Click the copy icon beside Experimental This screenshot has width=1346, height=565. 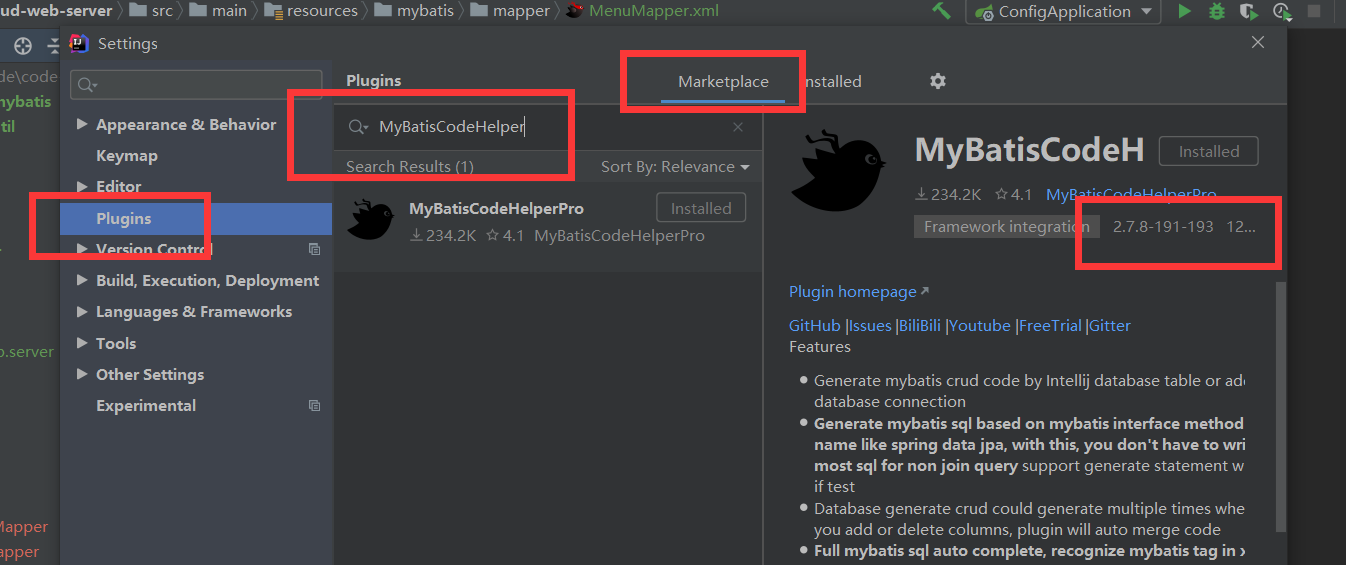314,405
